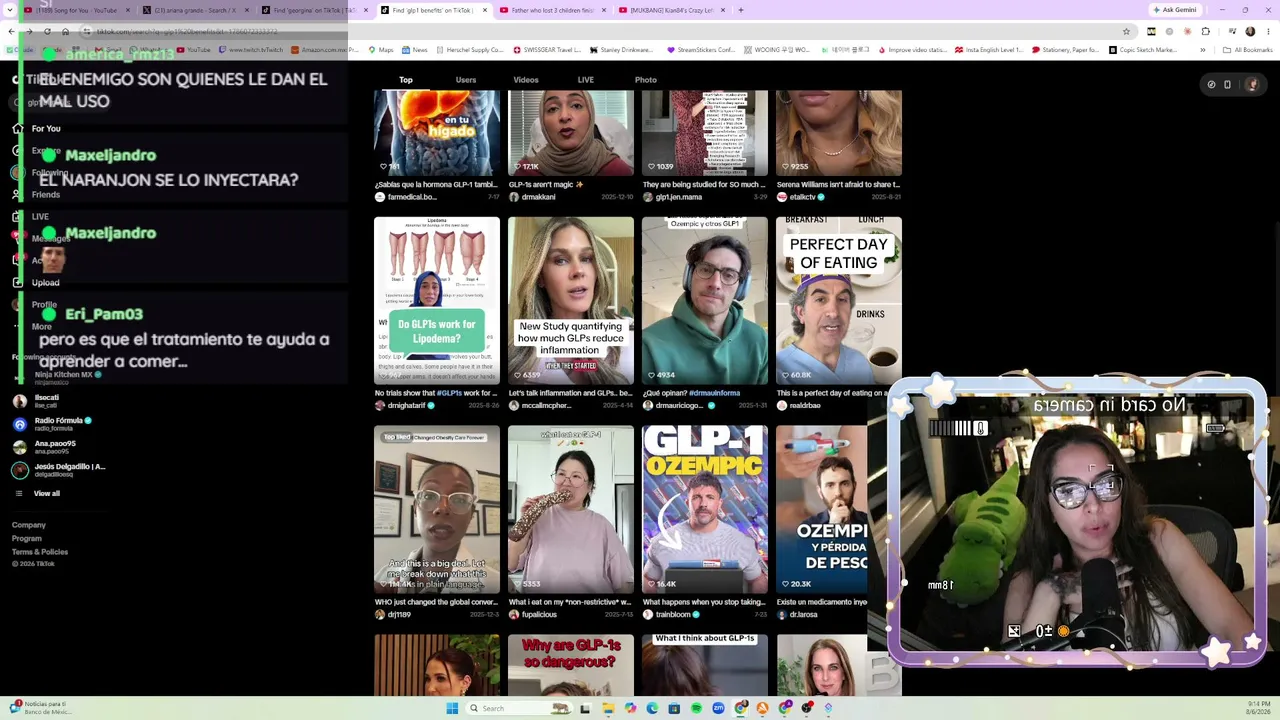
Task: Click the #GLP1s hashtag in caption
Action: tap(449, 393)
